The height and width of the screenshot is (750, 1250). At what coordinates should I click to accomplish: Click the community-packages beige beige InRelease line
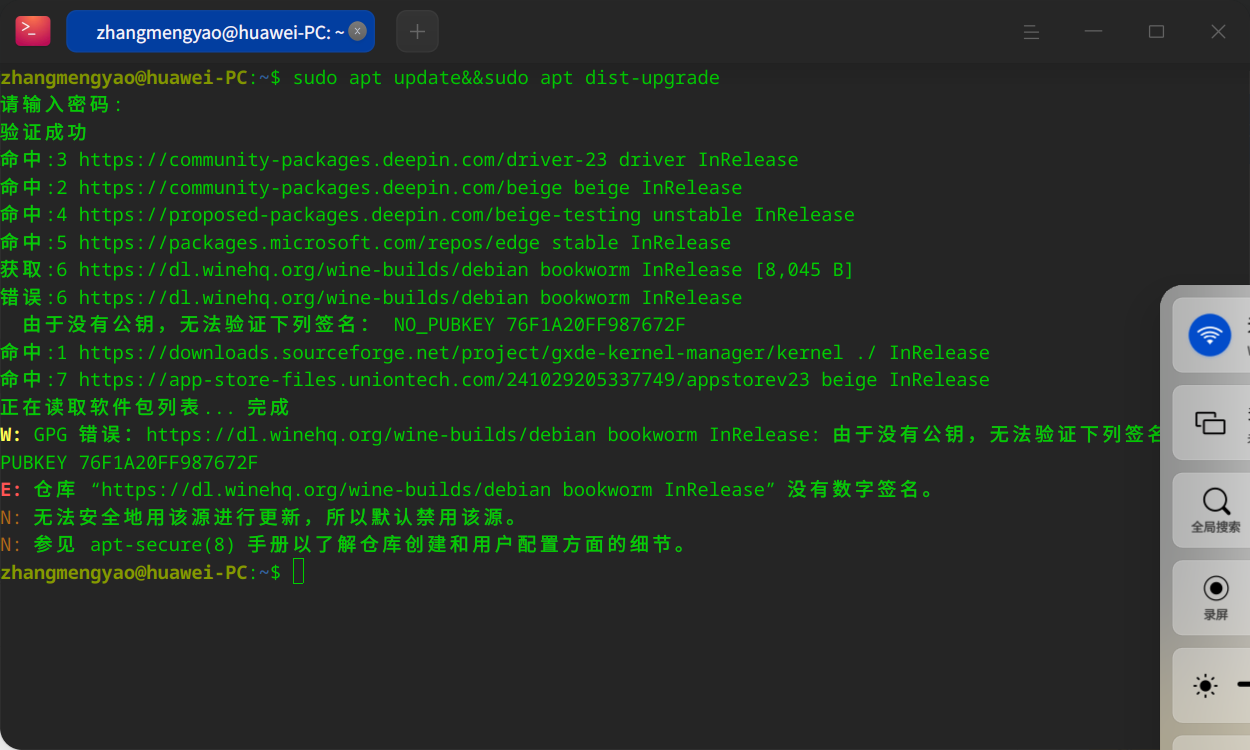coord(371,187)
